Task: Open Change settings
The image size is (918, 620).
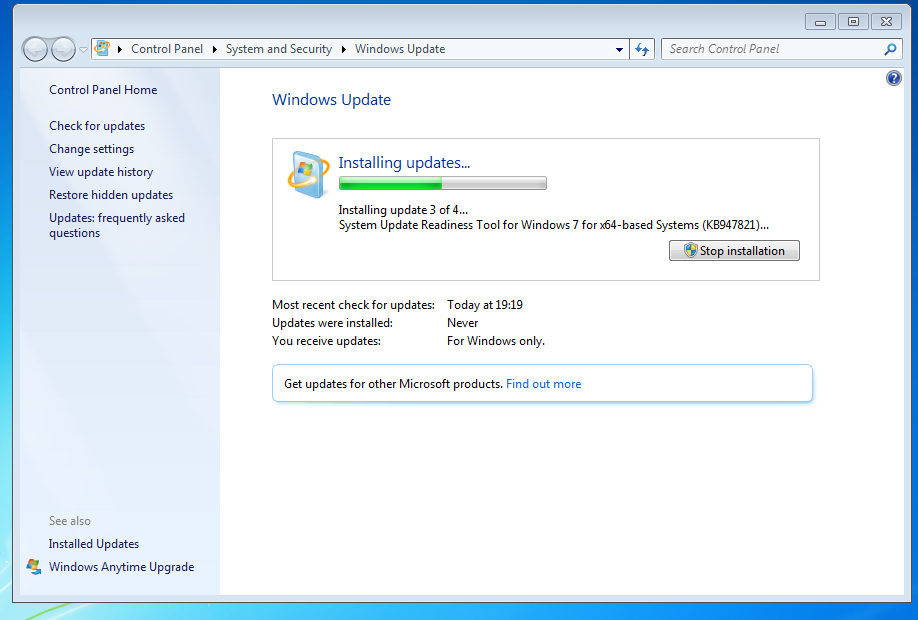Action: pos(91,149)
